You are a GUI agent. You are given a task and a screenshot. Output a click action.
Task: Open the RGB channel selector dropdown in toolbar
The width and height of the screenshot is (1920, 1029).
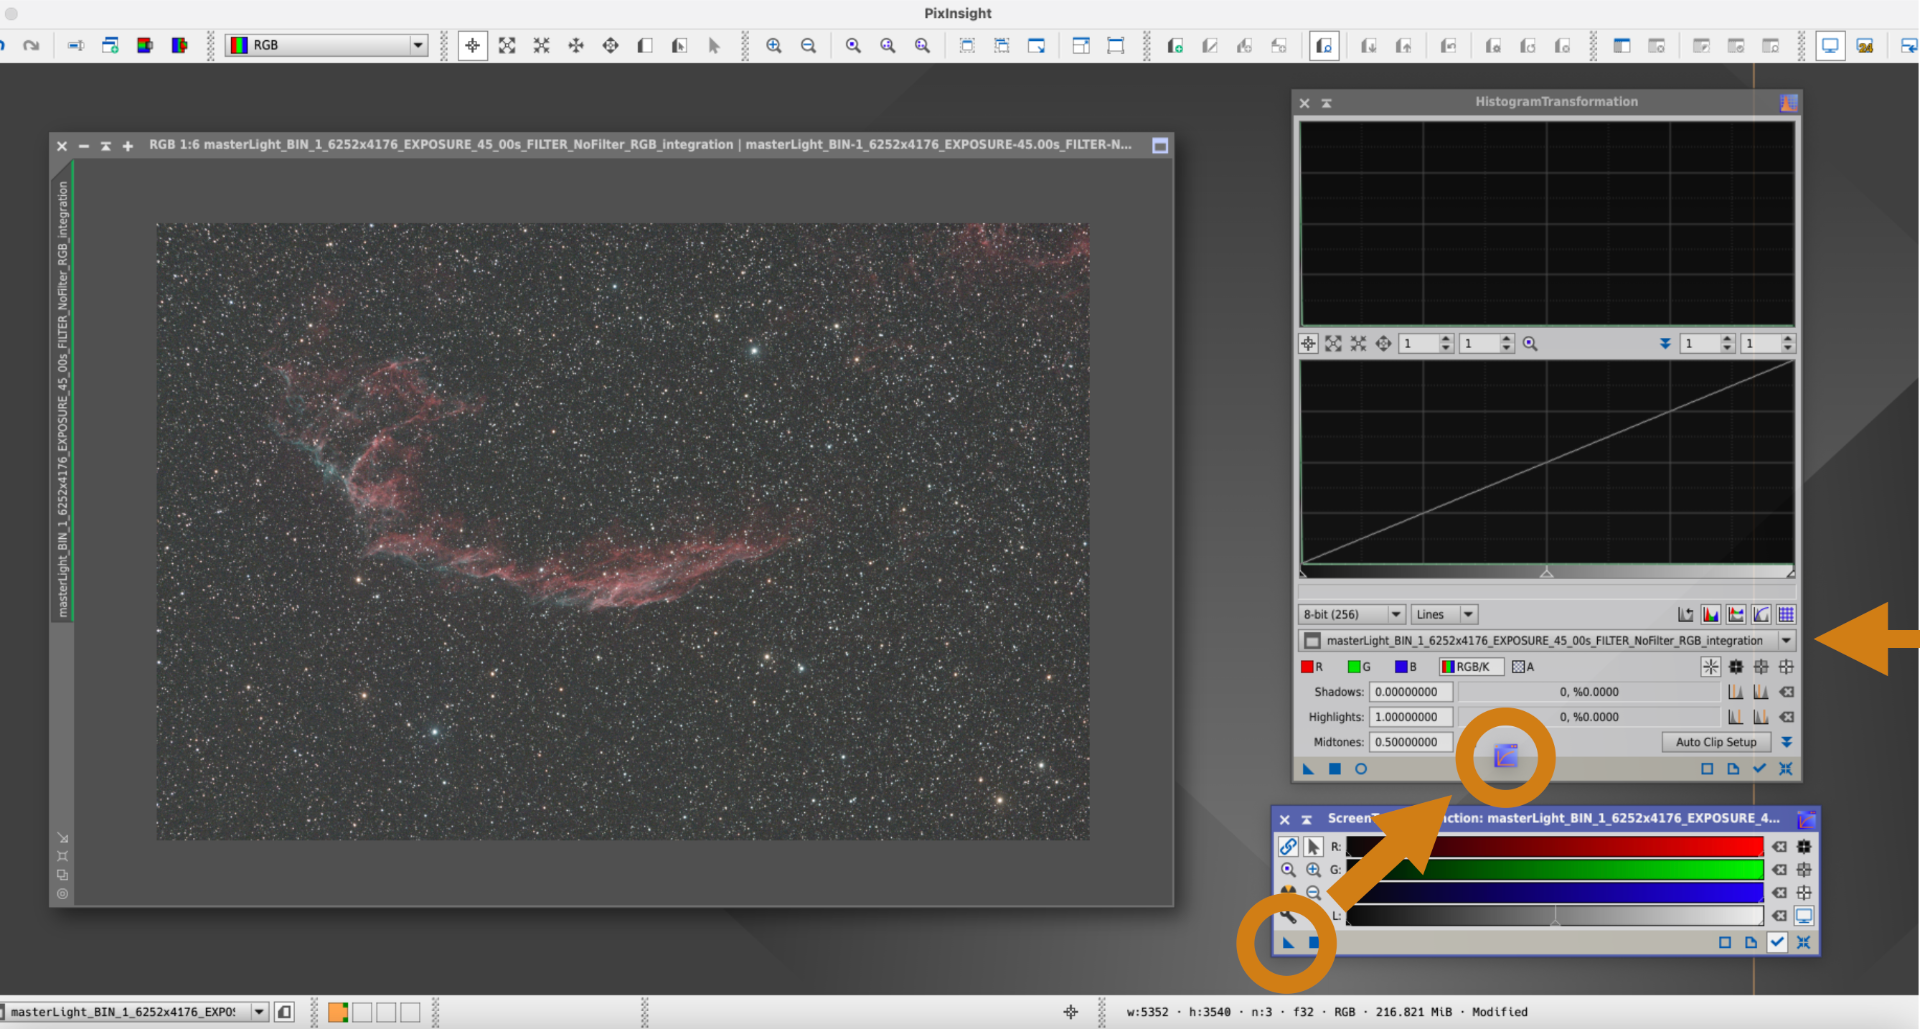[328, 45]
